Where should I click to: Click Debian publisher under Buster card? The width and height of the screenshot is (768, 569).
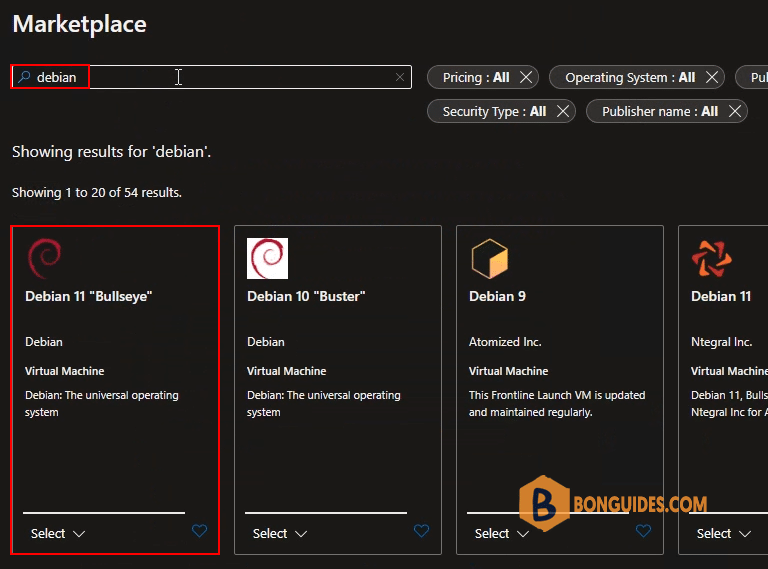pos(265,342)
